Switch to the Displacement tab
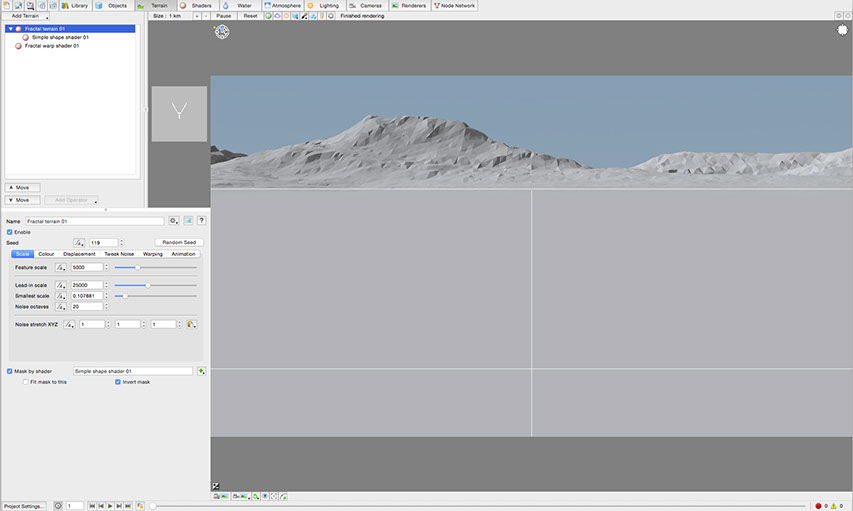Viewport: 853px width, 511px height. pyautogui.click(x=79, y=254)
